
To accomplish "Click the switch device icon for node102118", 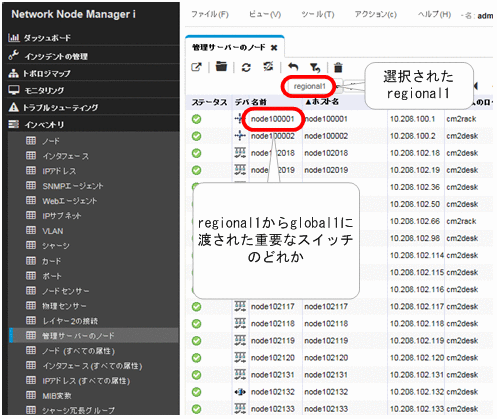I will [x=240, y=323].
